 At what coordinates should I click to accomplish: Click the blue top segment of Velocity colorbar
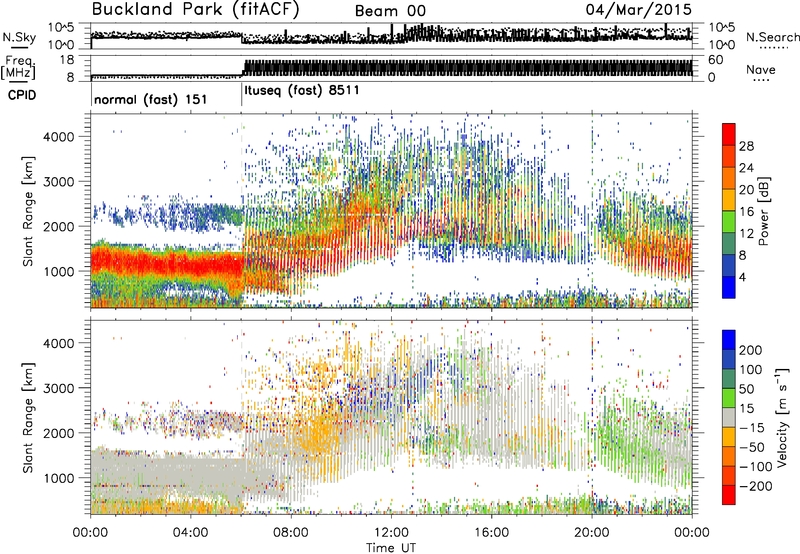(729, 340)
